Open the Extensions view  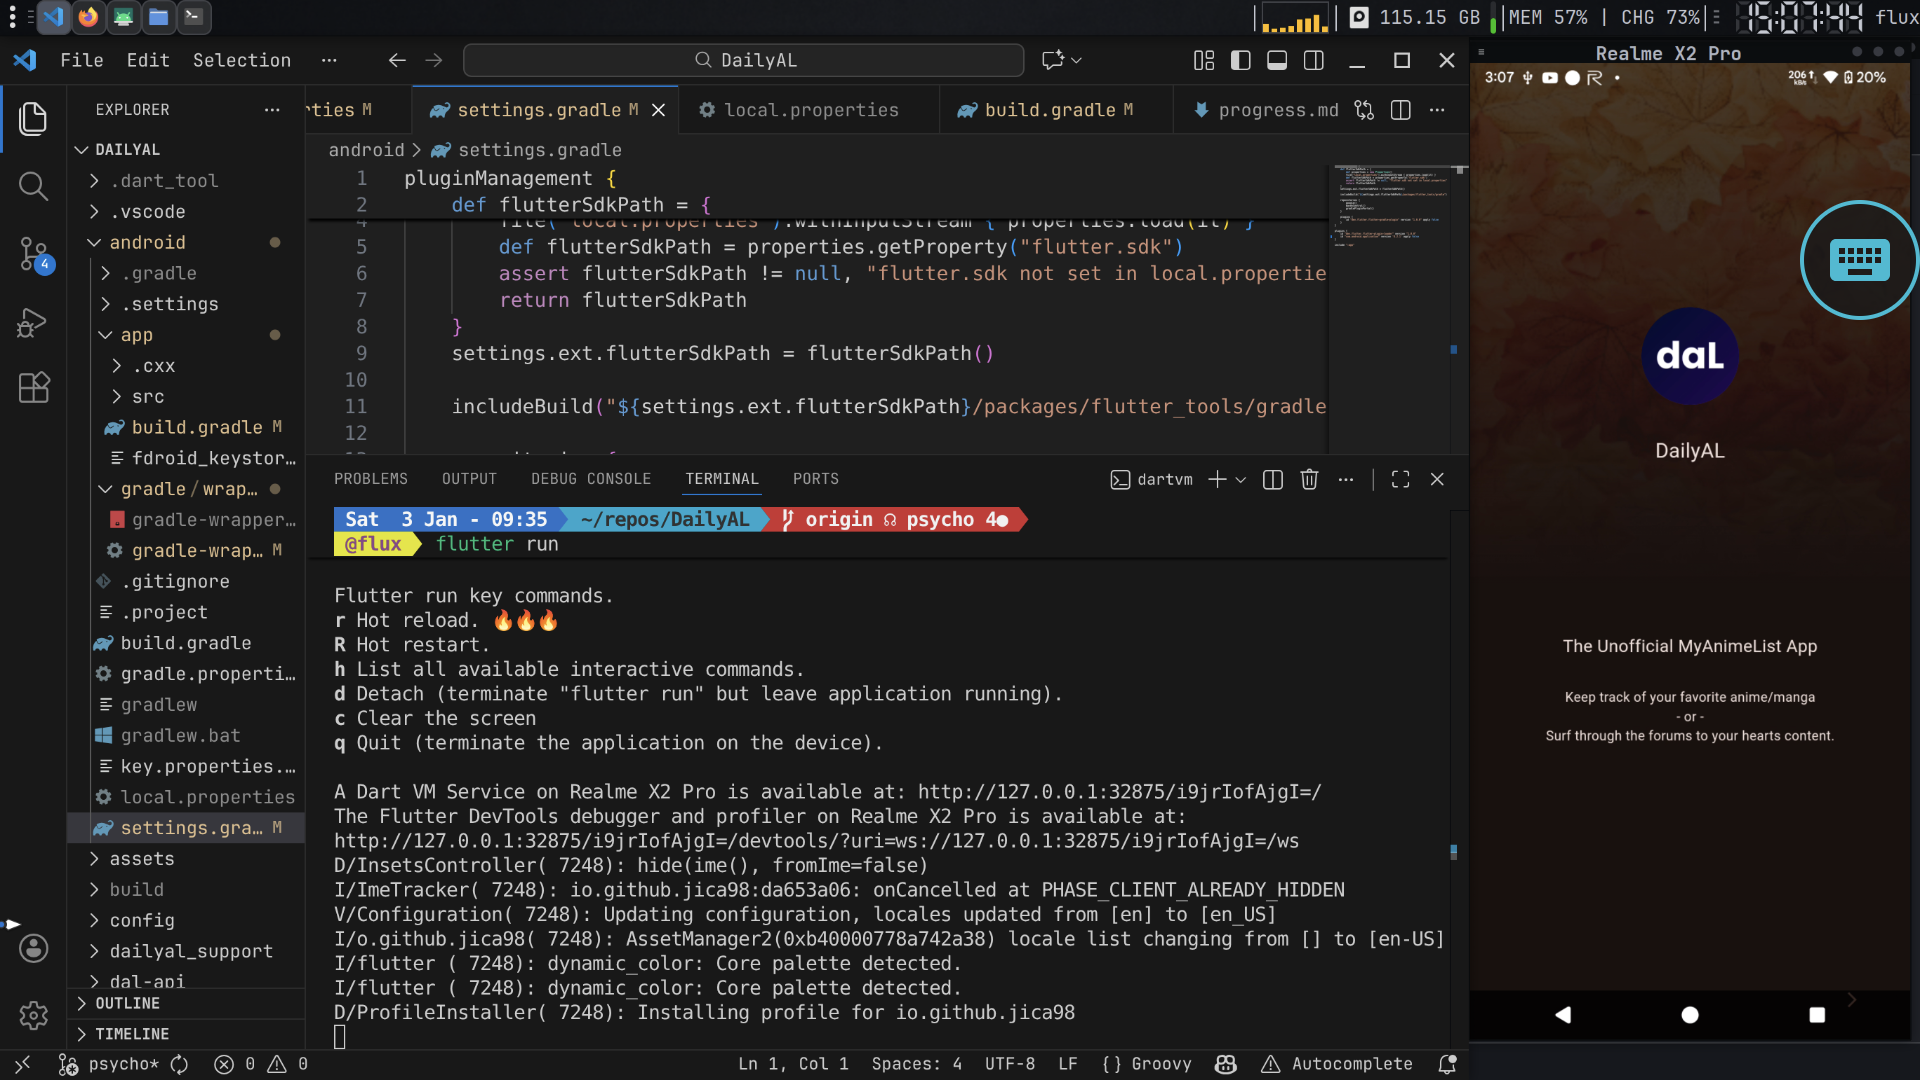pos(33,388)
